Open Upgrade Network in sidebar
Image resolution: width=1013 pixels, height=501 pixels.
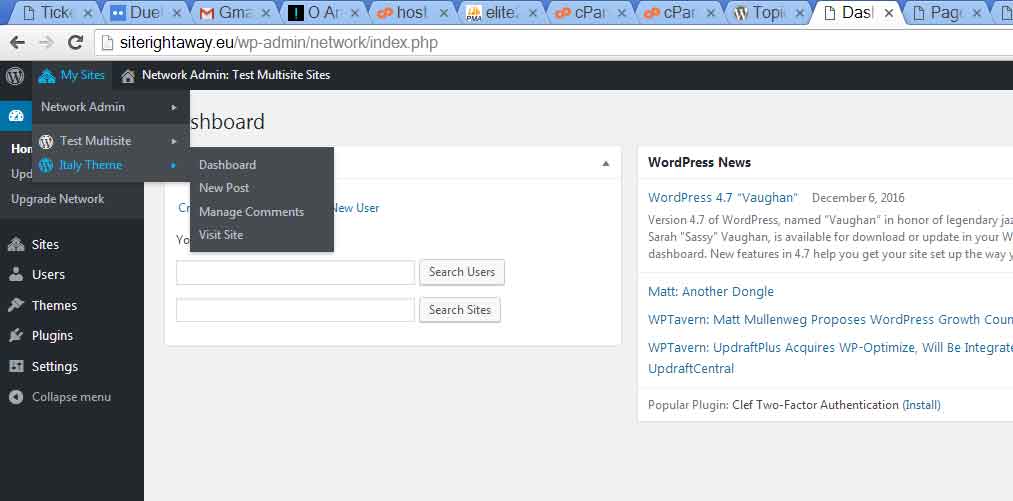[x=57, y=199]
